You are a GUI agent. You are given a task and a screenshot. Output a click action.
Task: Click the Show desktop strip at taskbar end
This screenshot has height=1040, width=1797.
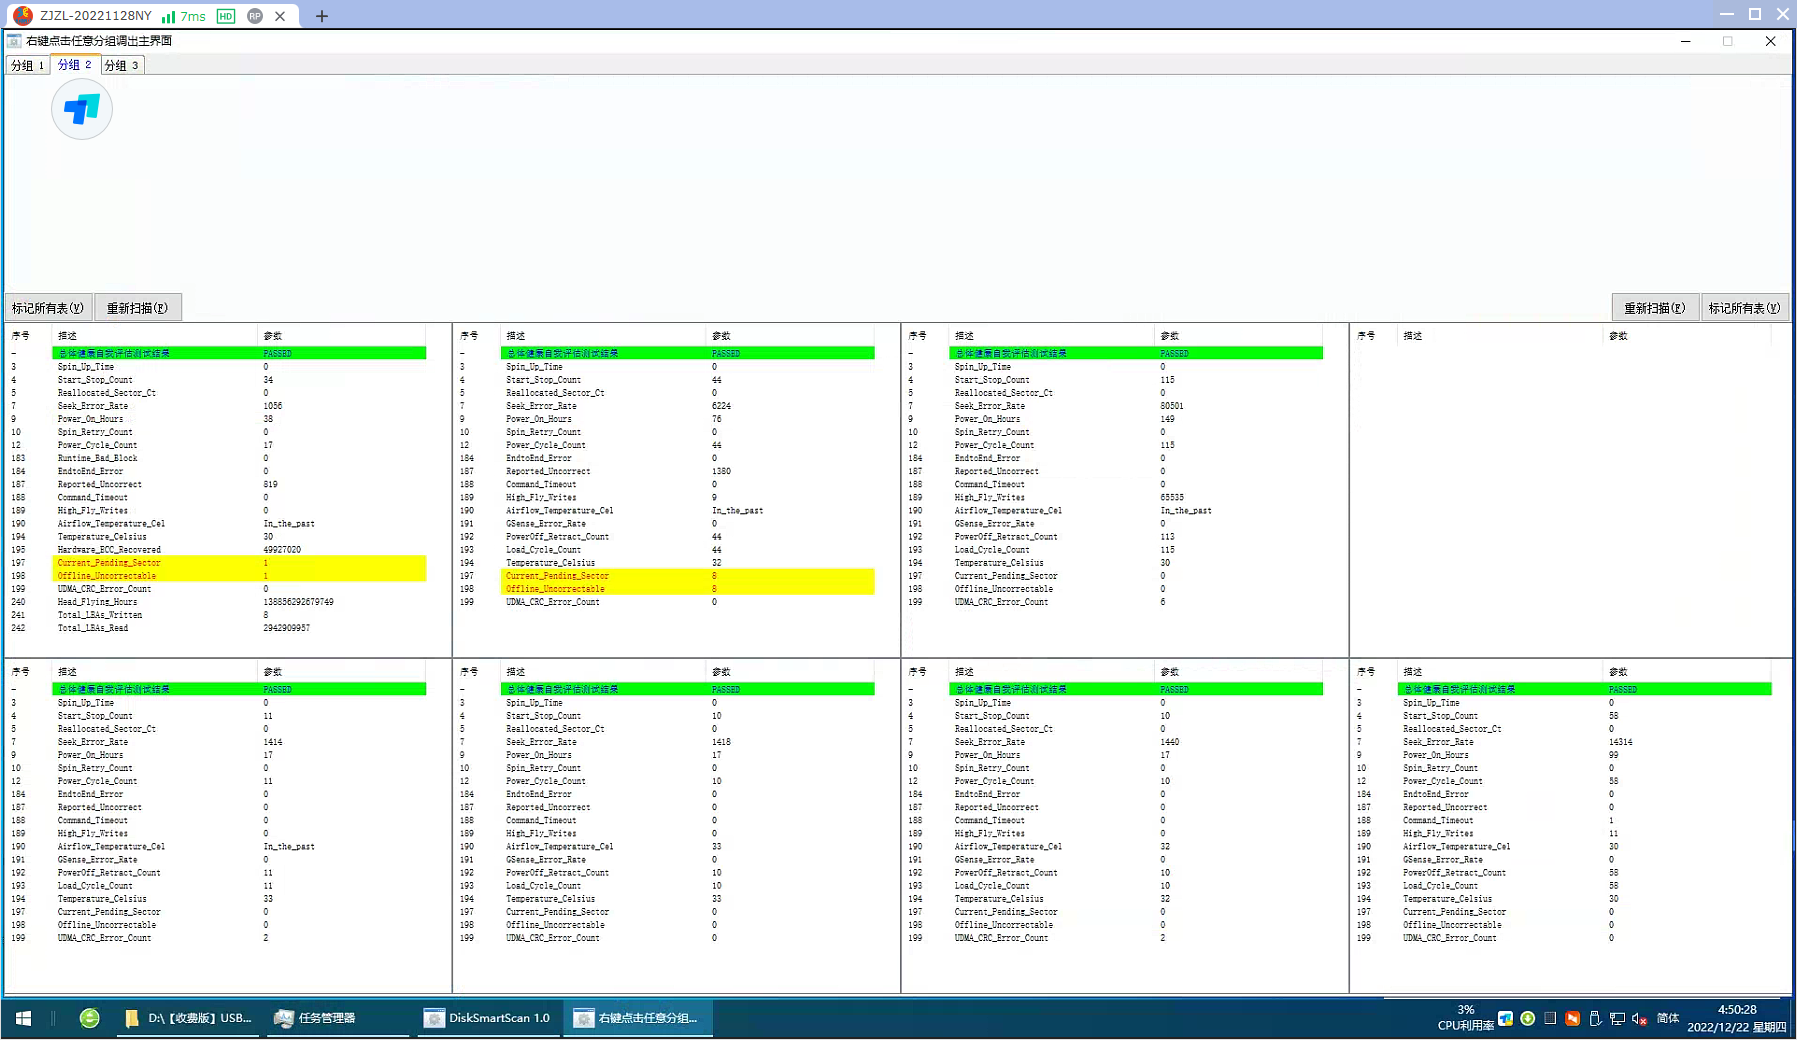click(1793, 1018)
